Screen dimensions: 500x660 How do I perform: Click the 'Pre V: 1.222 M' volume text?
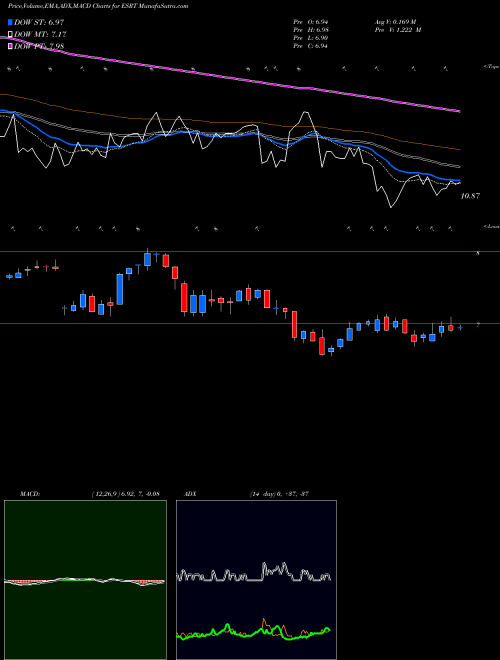398,30
